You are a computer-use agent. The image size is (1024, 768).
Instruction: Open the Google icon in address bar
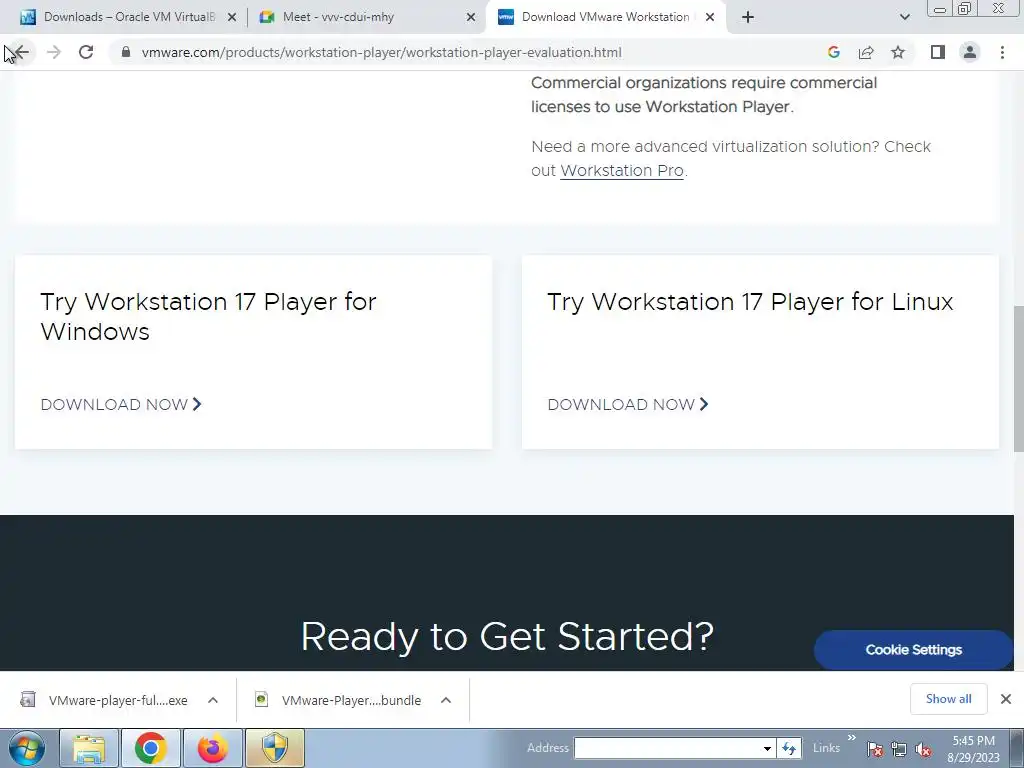click(x=833, y=52)
